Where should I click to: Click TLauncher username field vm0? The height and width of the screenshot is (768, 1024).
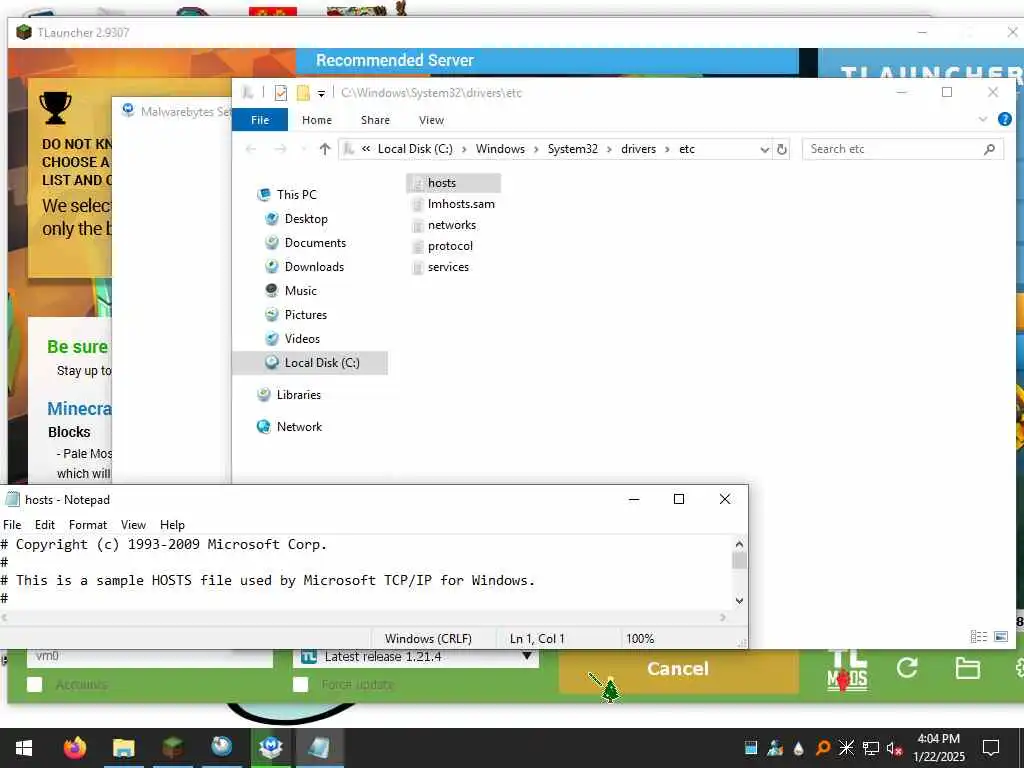(150, 657)
